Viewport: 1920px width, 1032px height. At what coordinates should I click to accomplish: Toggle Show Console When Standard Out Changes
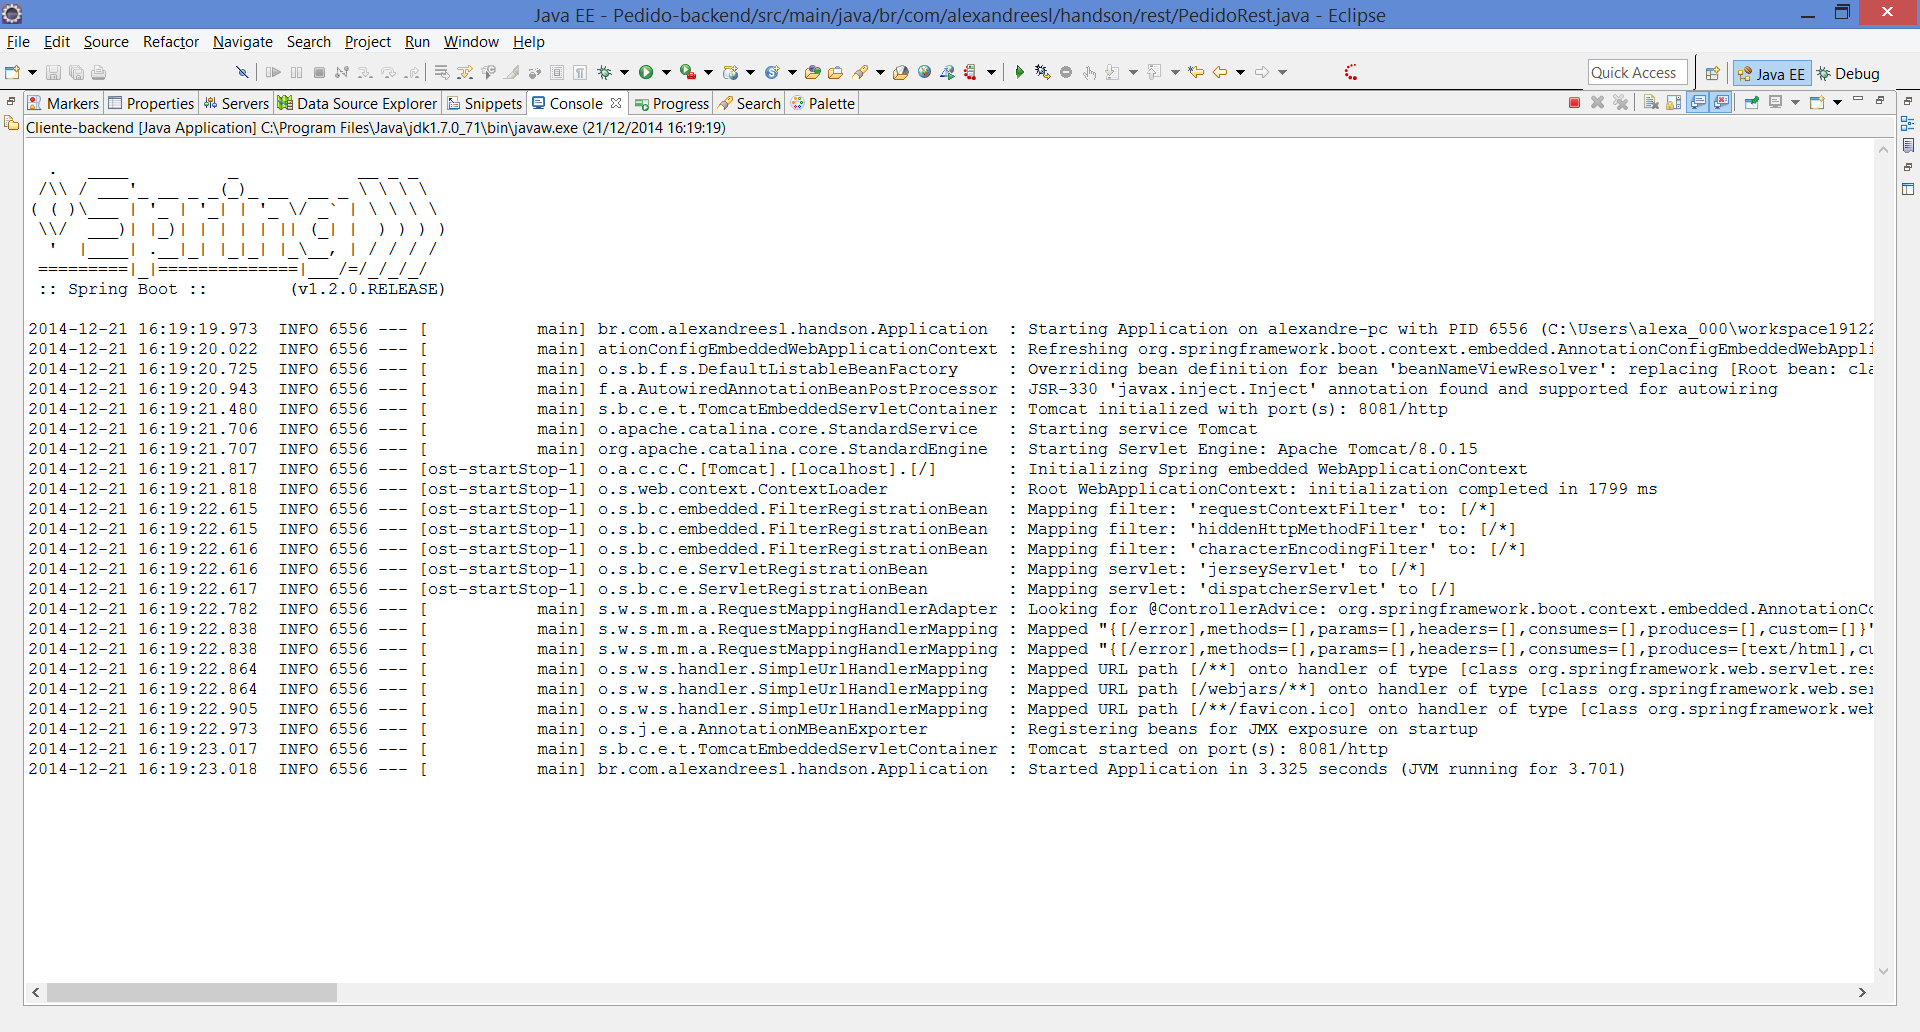tap(1698, 102)
